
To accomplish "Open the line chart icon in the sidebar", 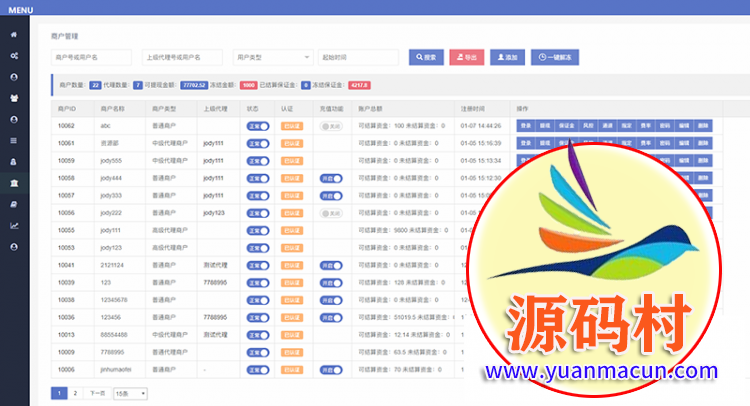I will point(14,226).
